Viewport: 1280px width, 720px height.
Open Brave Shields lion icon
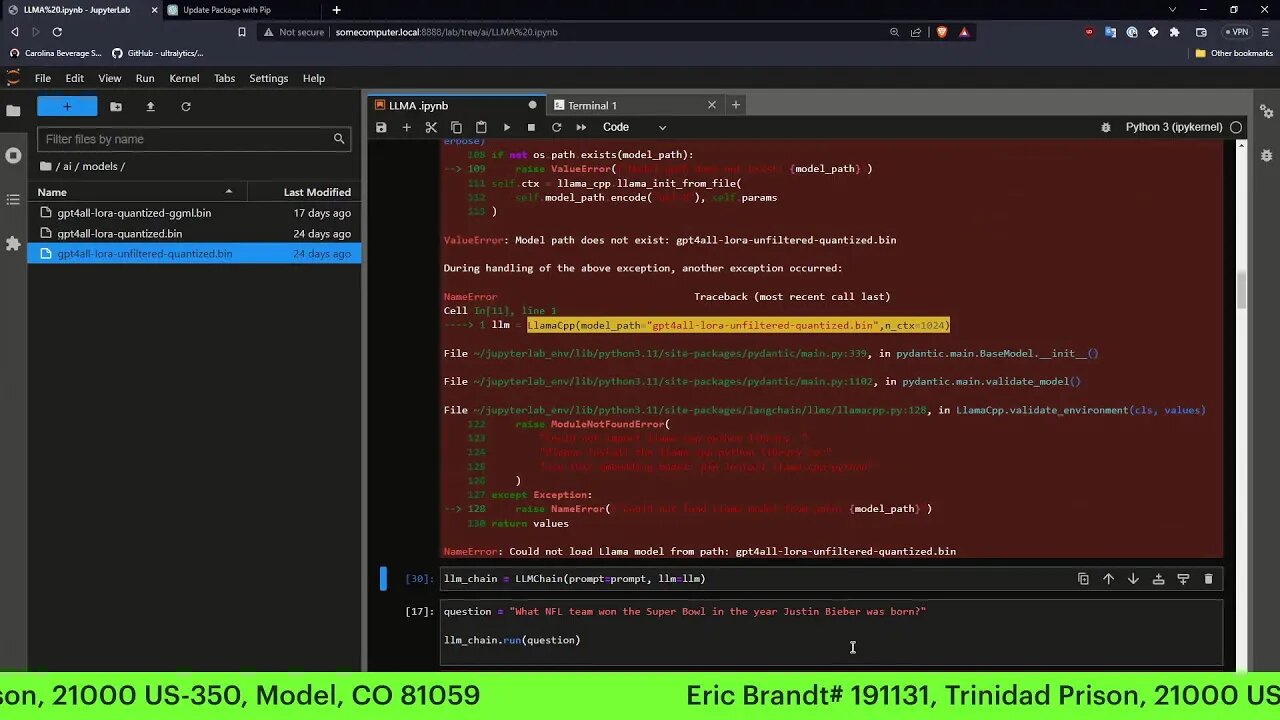coord(941,32)
